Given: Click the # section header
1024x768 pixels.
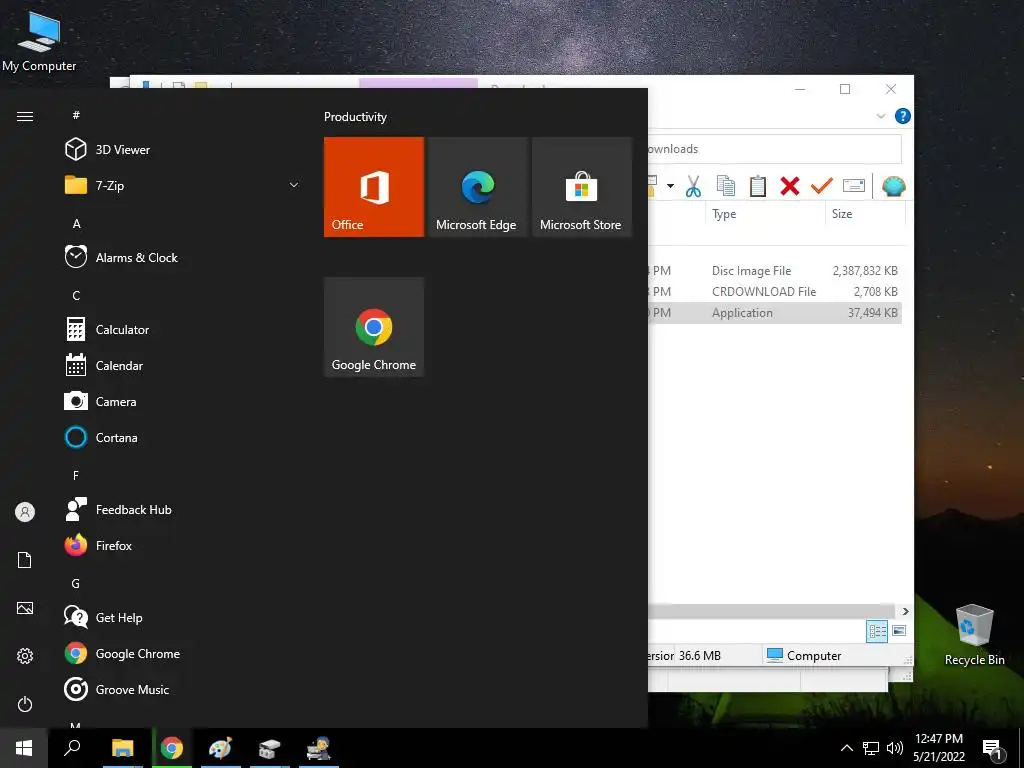Looking at the screenshot, I should (x=76, y=115).
